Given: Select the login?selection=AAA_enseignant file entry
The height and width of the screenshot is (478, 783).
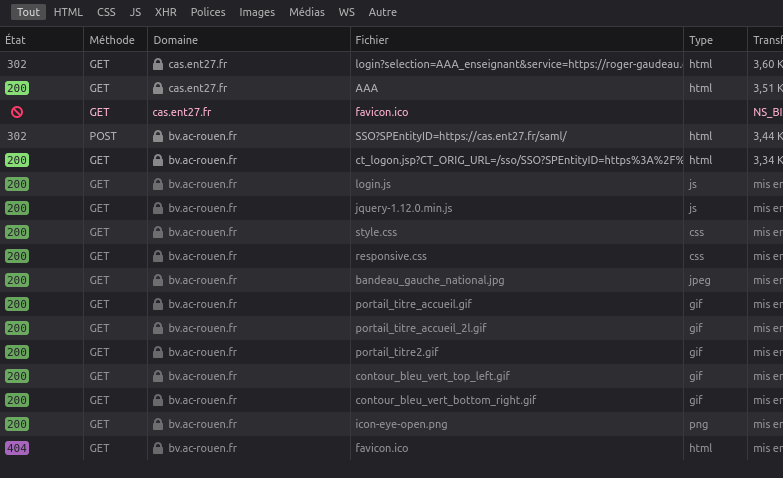Looking at the screenshot, I should pos(517,64).
